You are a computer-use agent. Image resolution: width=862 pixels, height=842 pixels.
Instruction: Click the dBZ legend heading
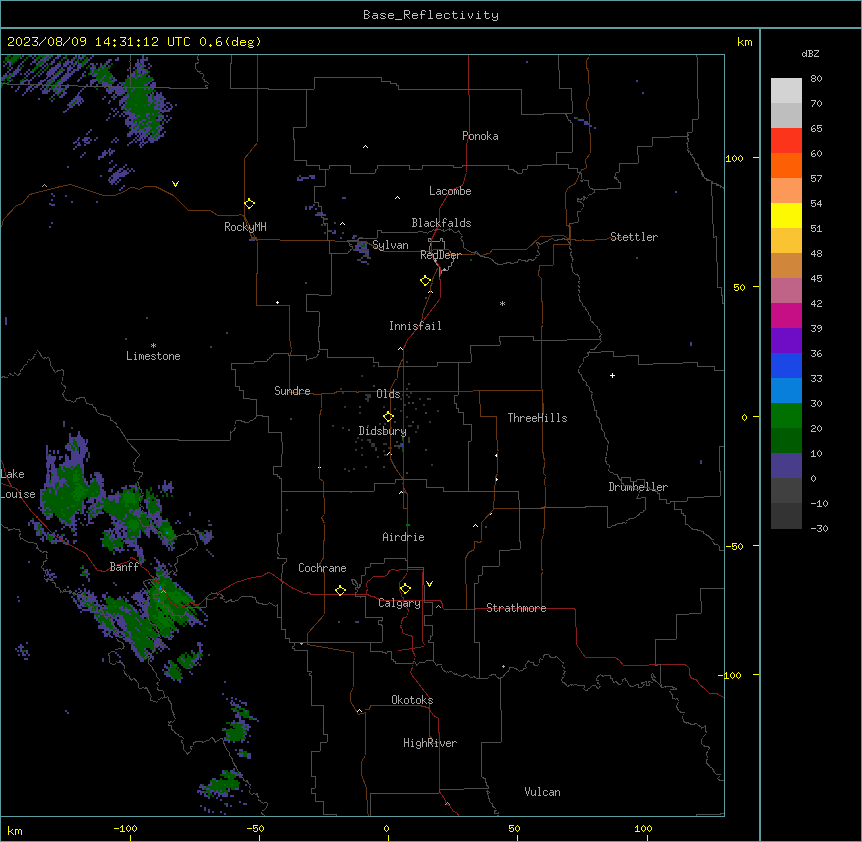click(810, 53)
